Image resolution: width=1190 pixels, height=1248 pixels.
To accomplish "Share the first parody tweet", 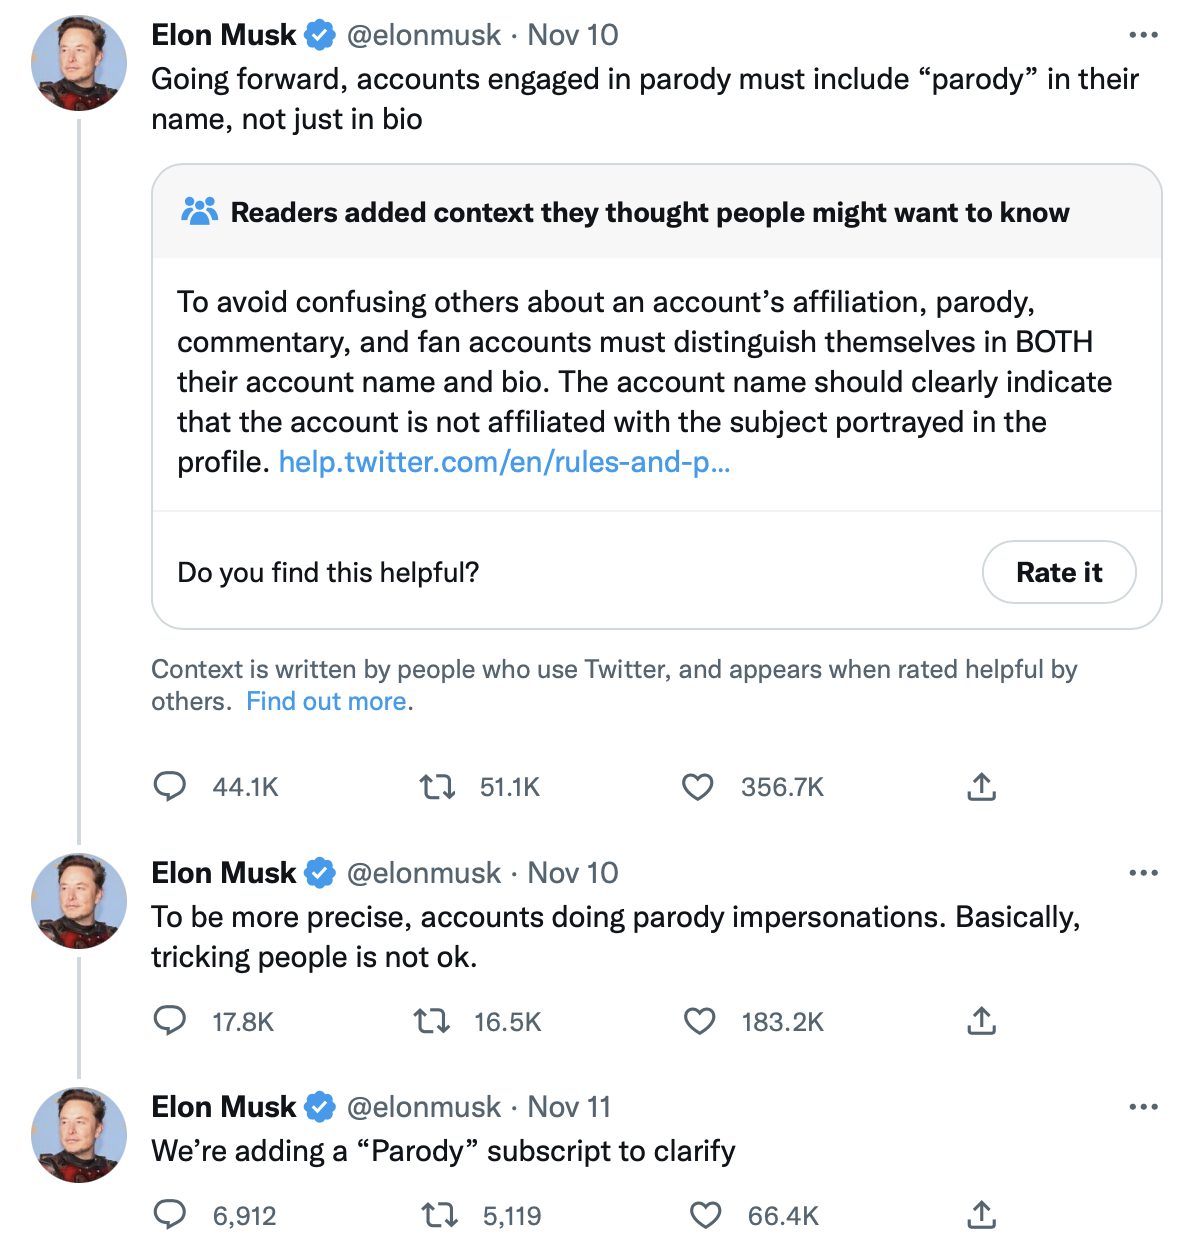I will point(982,787).
